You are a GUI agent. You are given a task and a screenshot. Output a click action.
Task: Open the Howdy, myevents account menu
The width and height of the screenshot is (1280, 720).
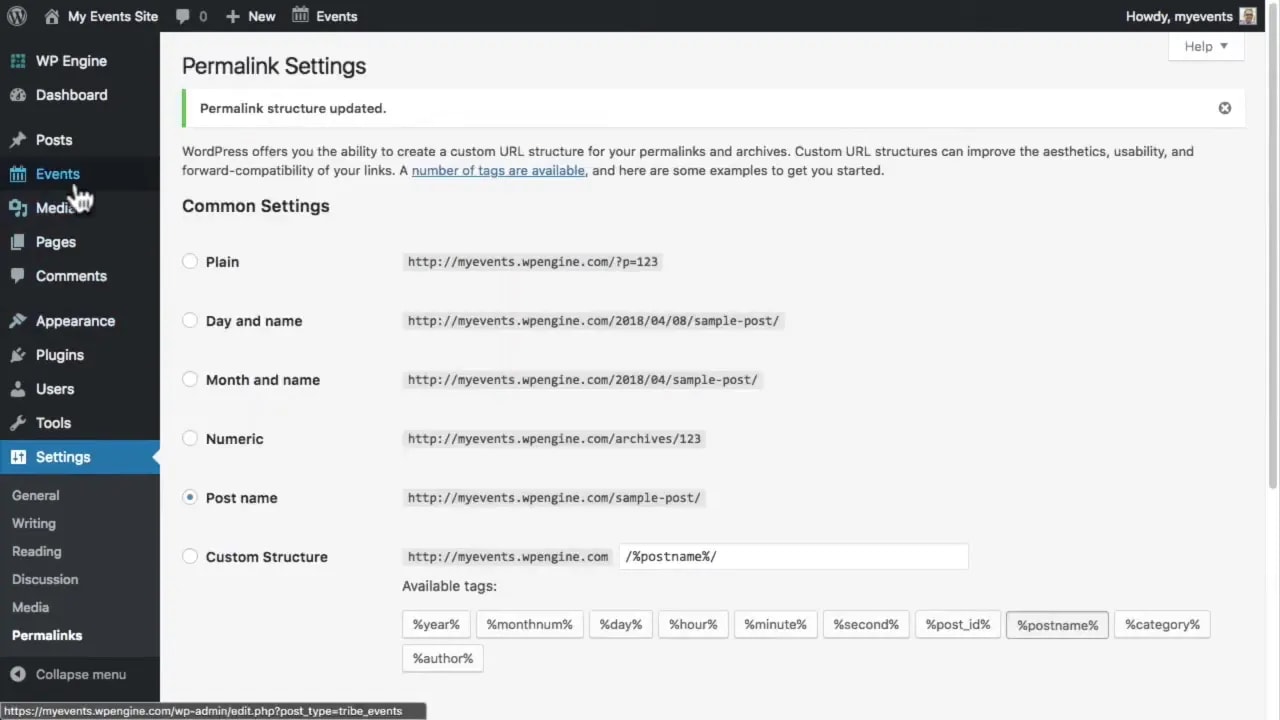(x=1190, y=16)
